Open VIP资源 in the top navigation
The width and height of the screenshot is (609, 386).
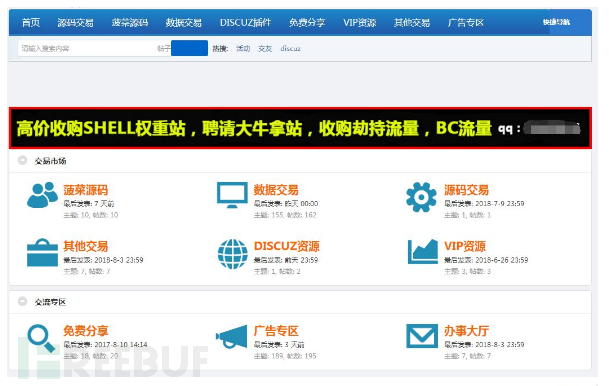360,23
